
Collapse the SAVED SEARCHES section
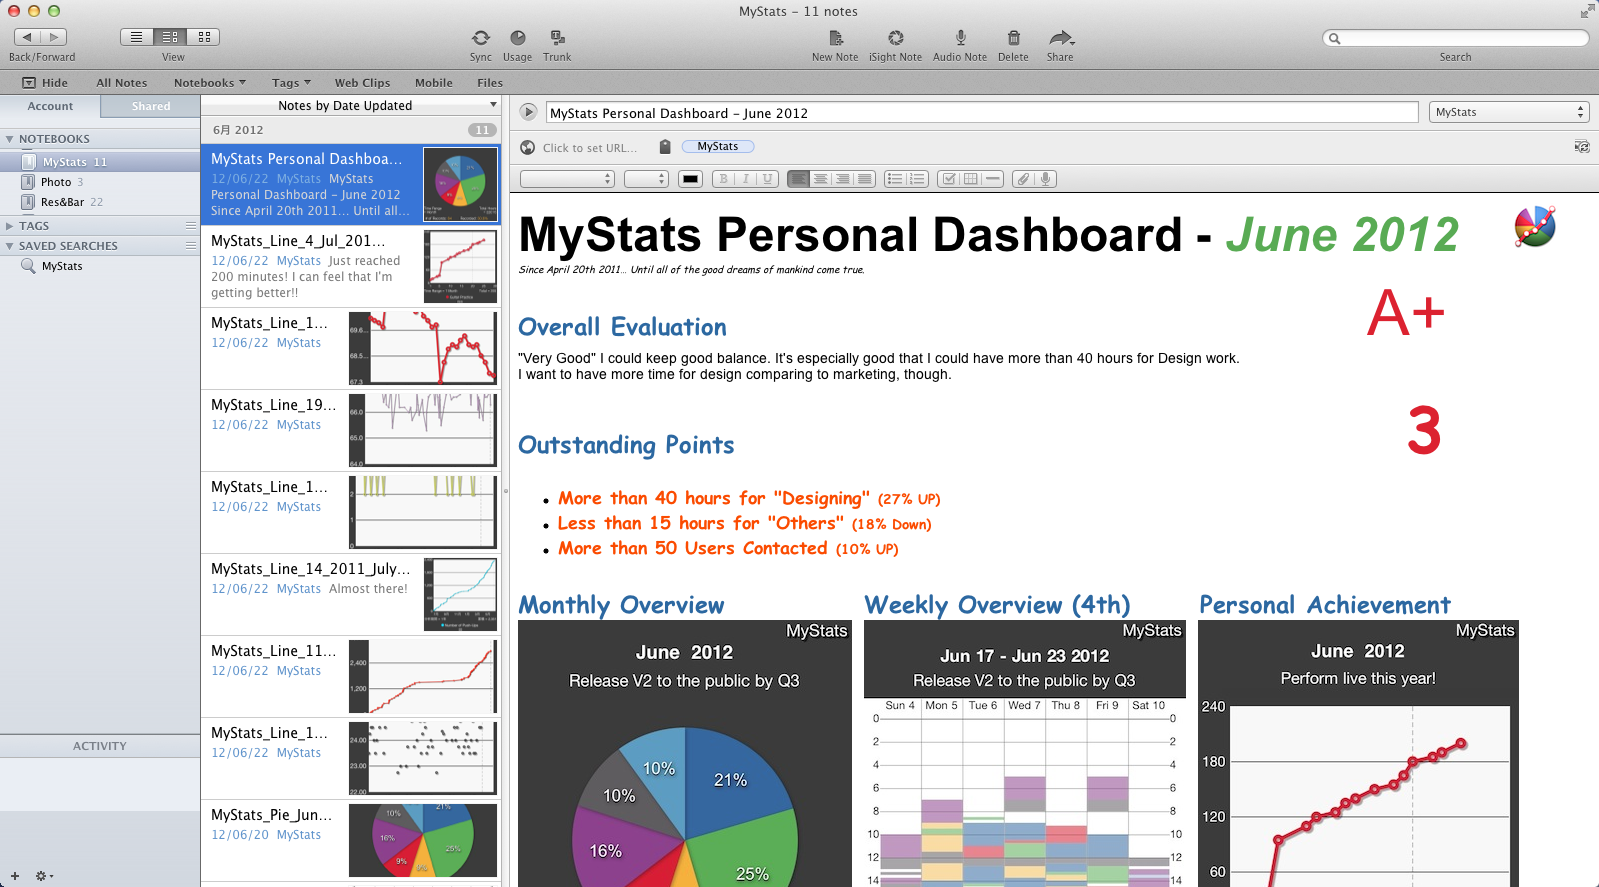(10, 246)
